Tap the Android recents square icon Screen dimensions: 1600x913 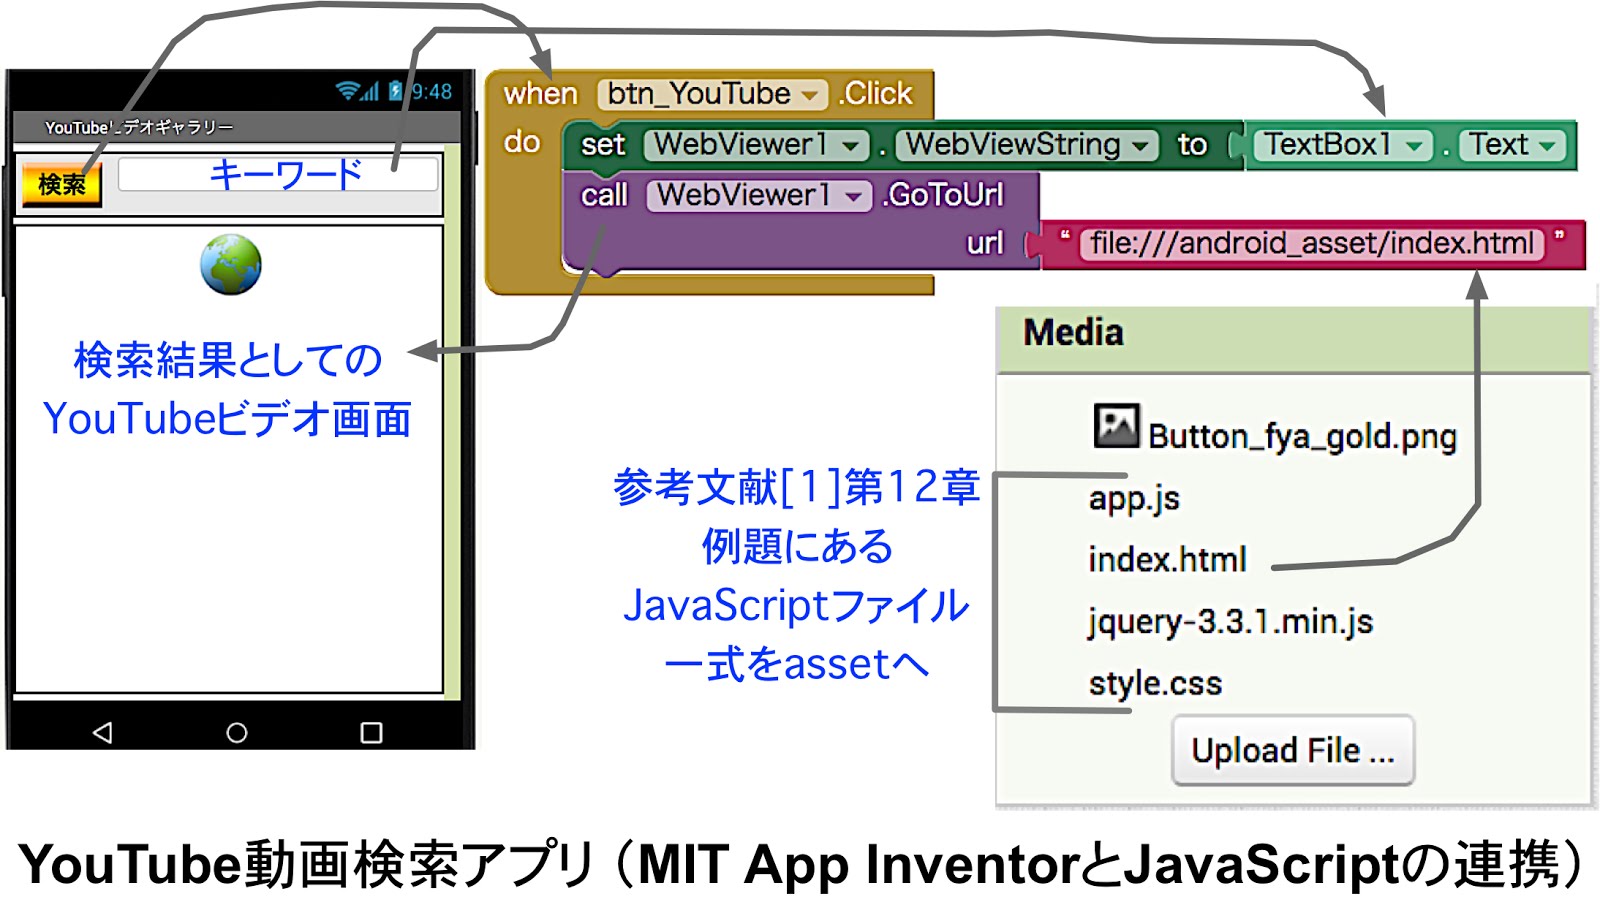tap(371, 733)
